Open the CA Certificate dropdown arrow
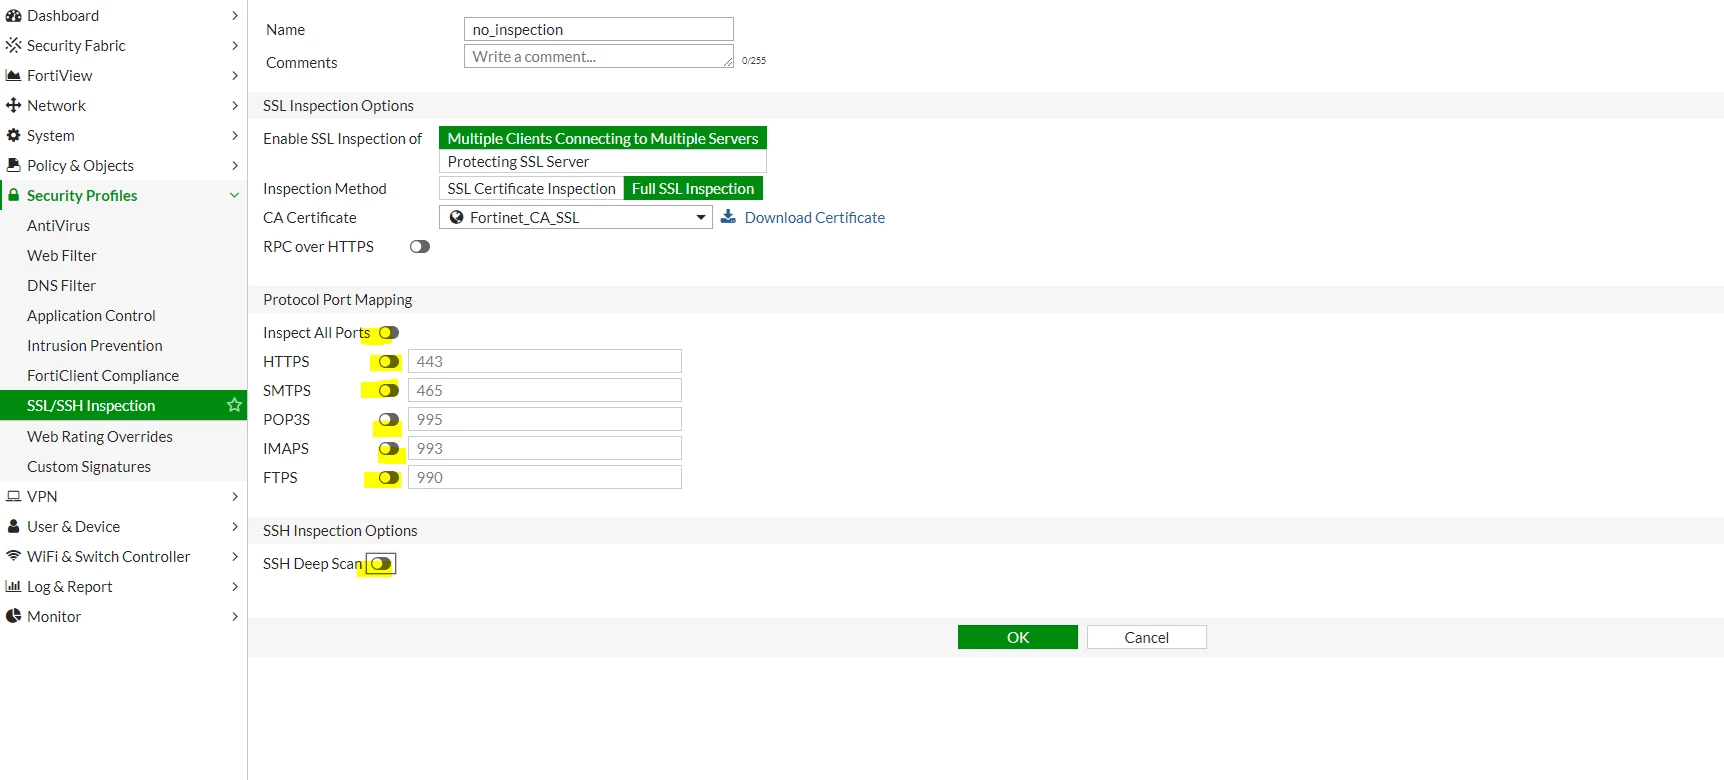The width and height of the screenshot is (1724, 780). pyautogui.click(x=701, y=217)
